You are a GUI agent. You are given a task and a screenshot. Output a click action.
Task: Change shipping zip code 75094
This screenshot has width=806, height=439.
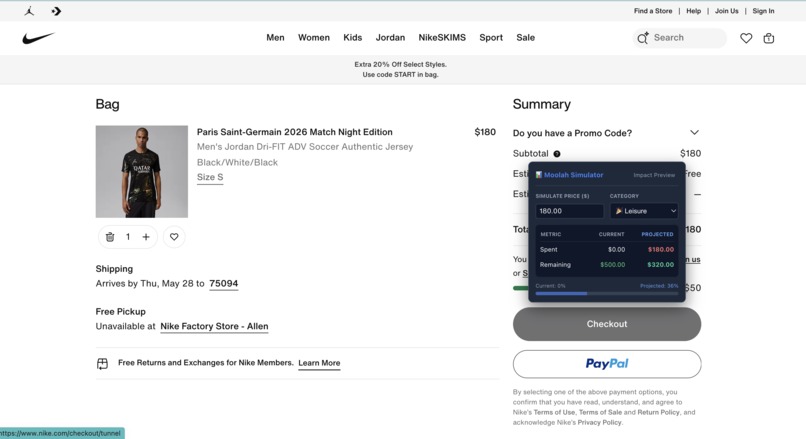[x=224, y=284]
